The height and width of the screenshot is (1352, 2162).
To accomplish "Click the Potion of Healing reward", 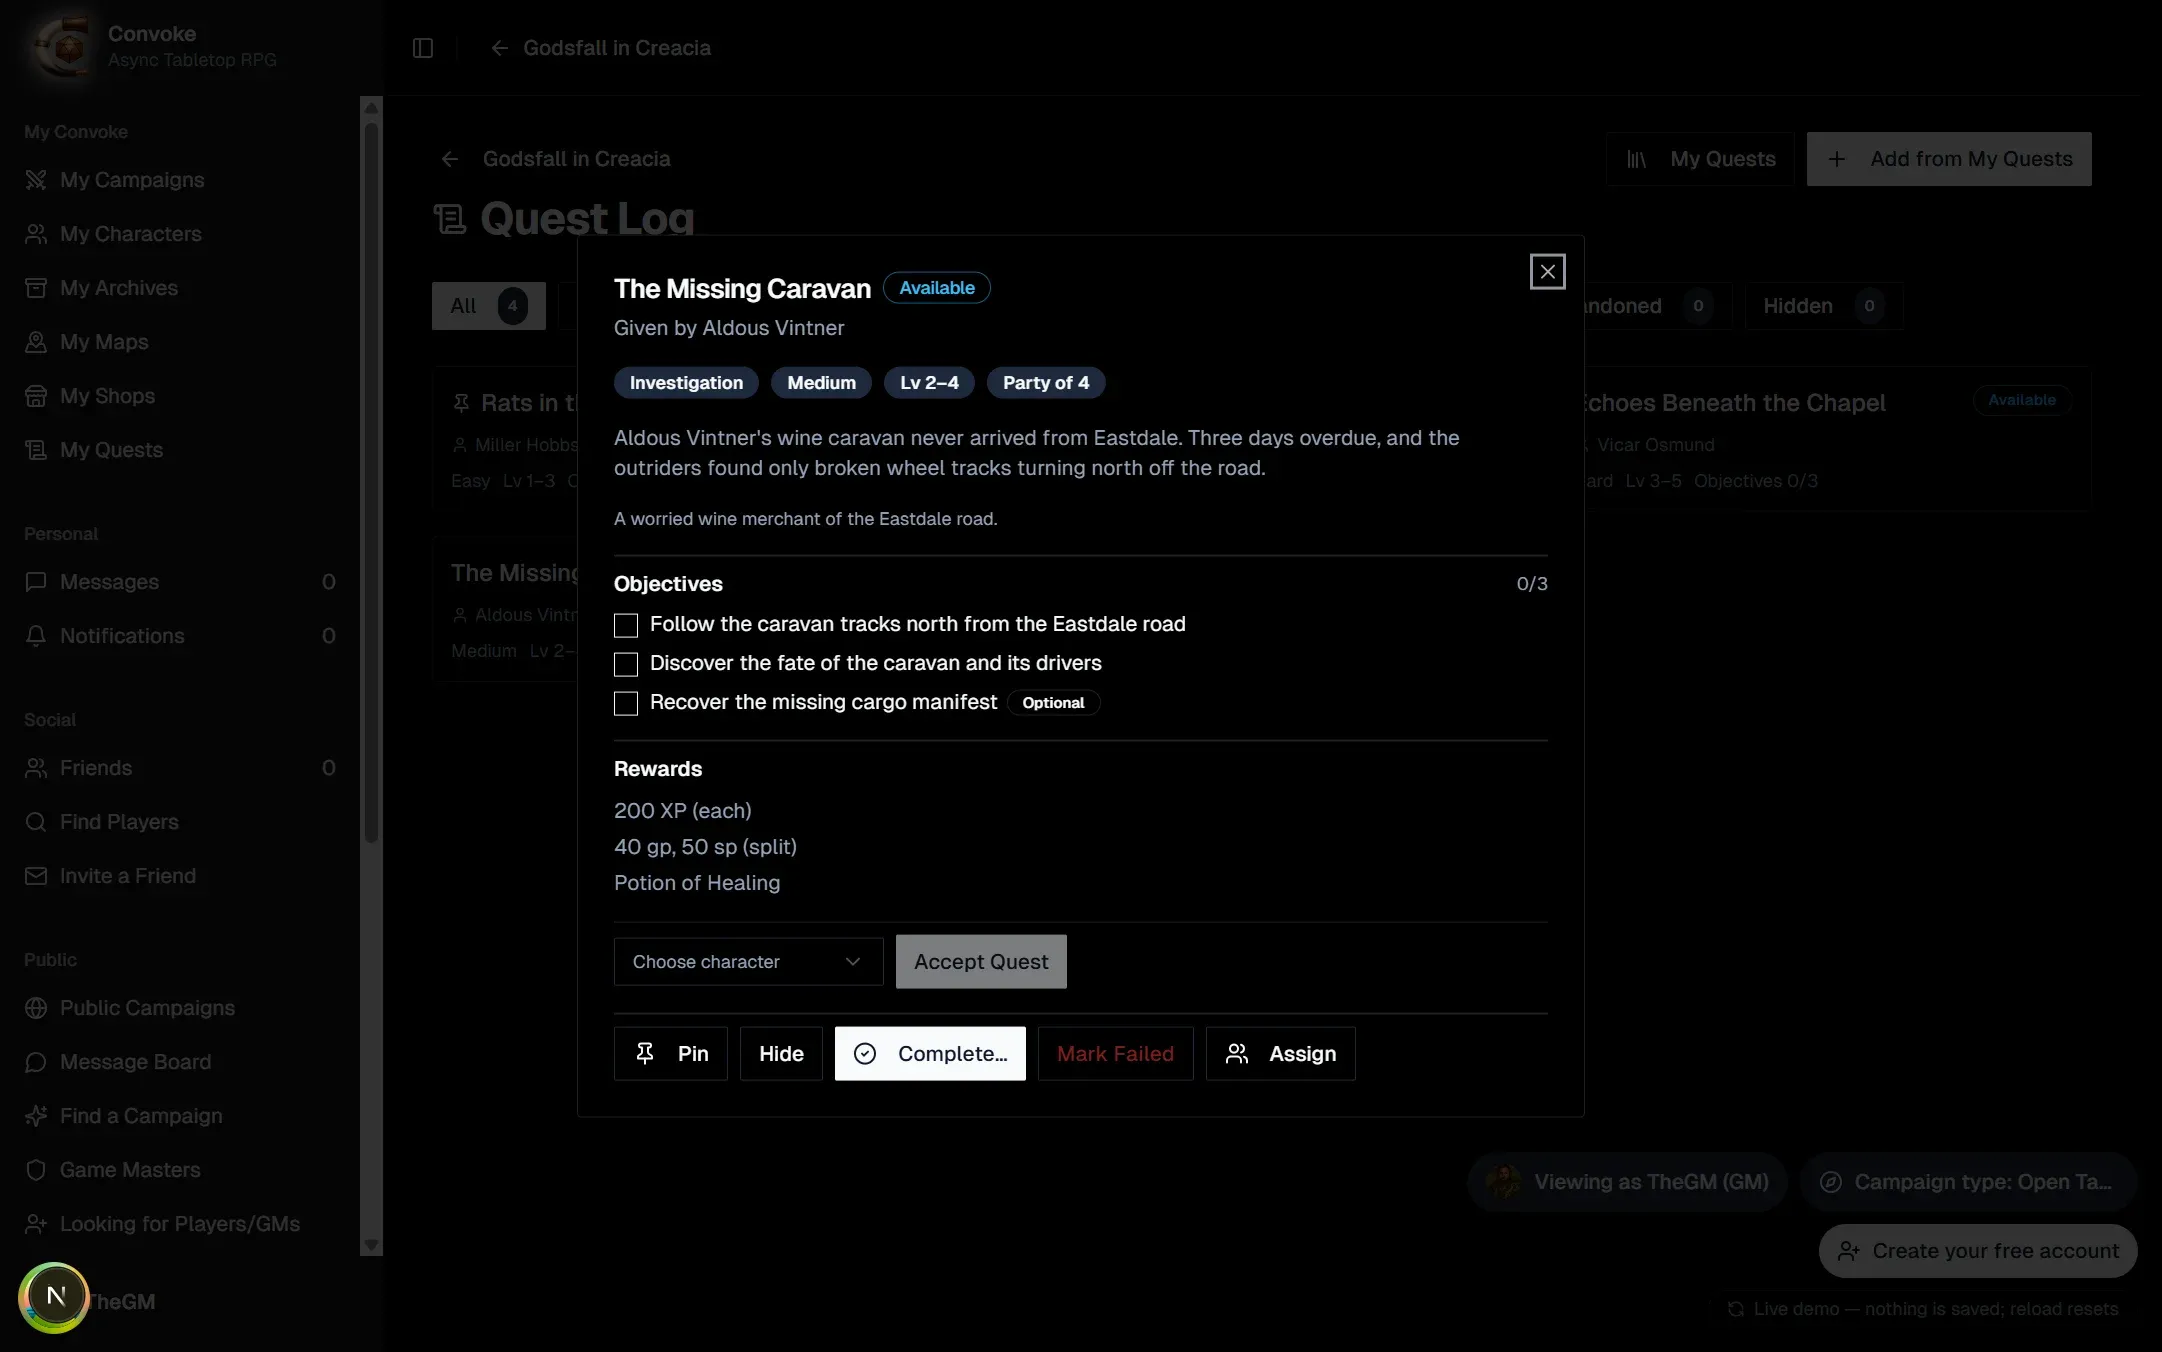I will (697, 883).
